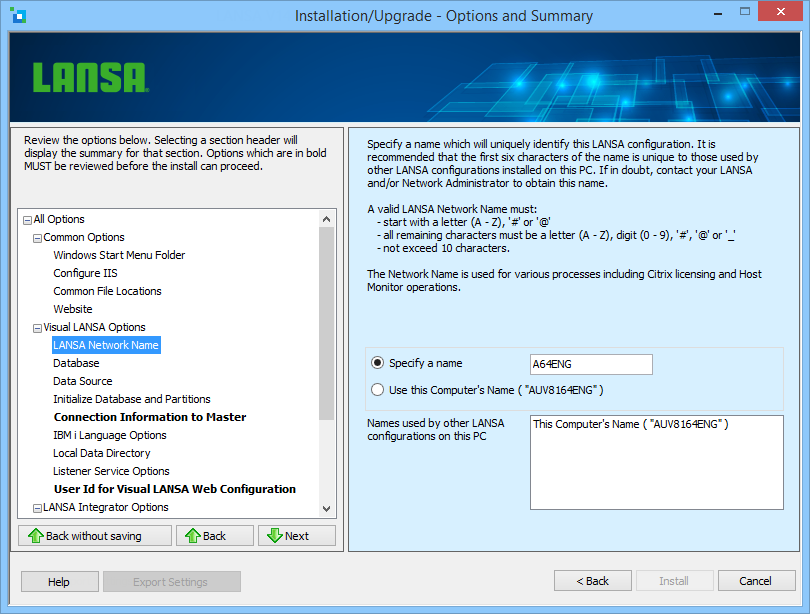Cancel the installation

[x=756, y=581]
